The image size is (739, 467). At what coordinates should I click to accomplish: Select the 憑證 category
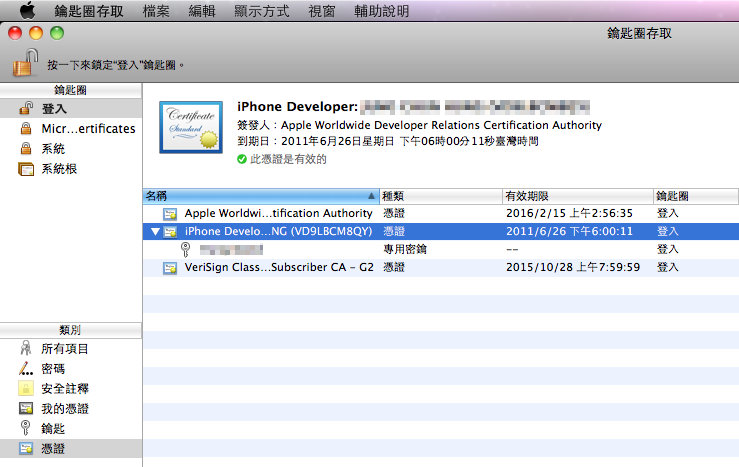coord(54,449)
